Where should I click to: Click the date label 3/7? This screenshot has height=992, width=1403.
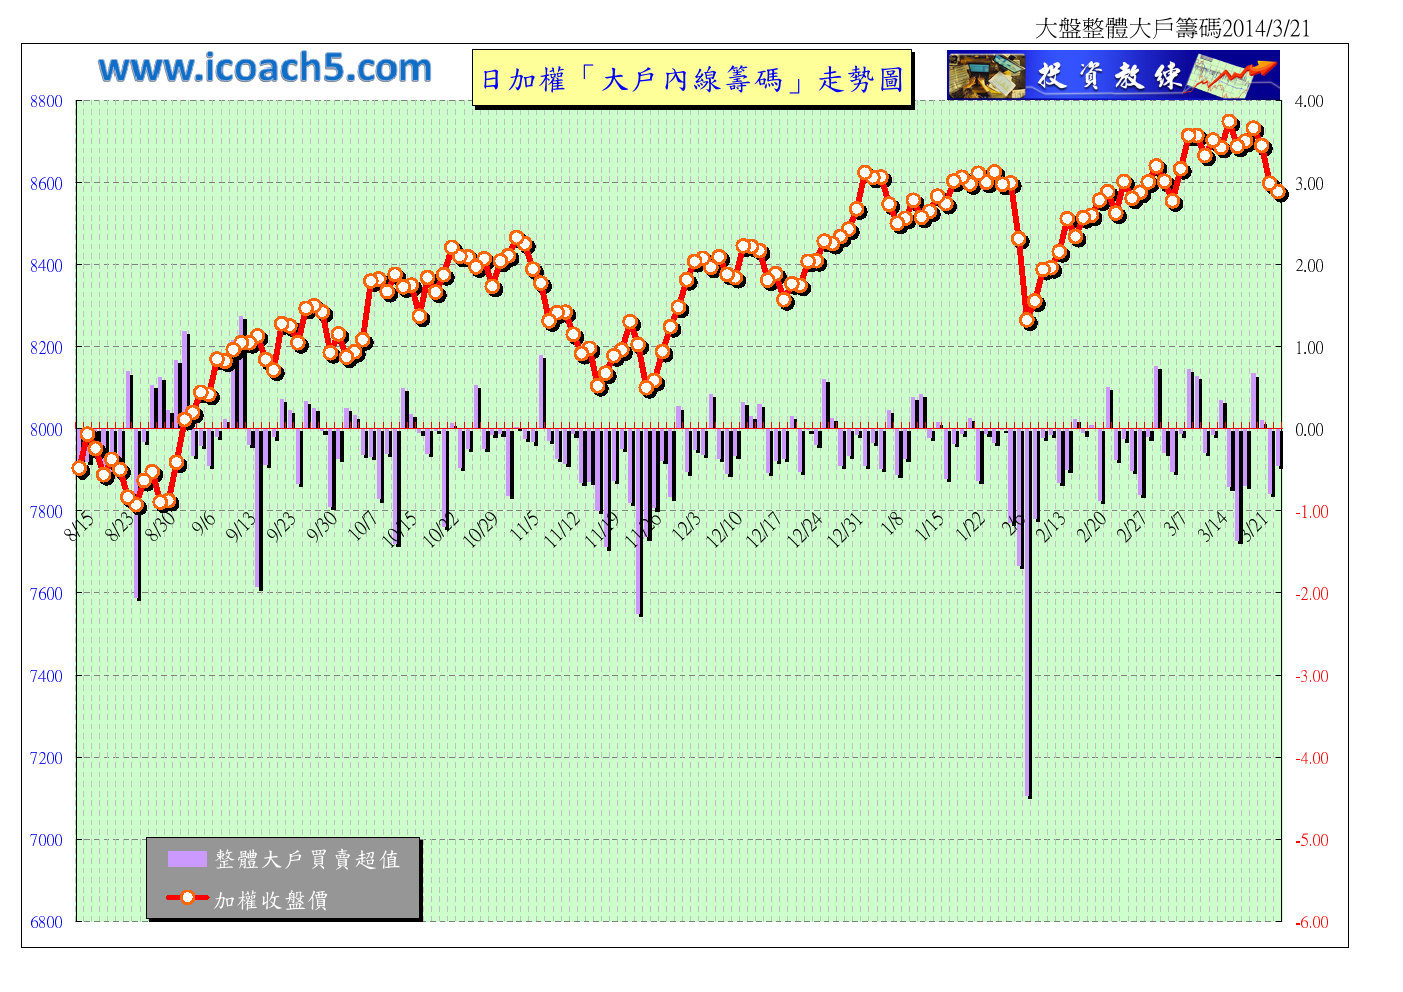point(1177,523)
